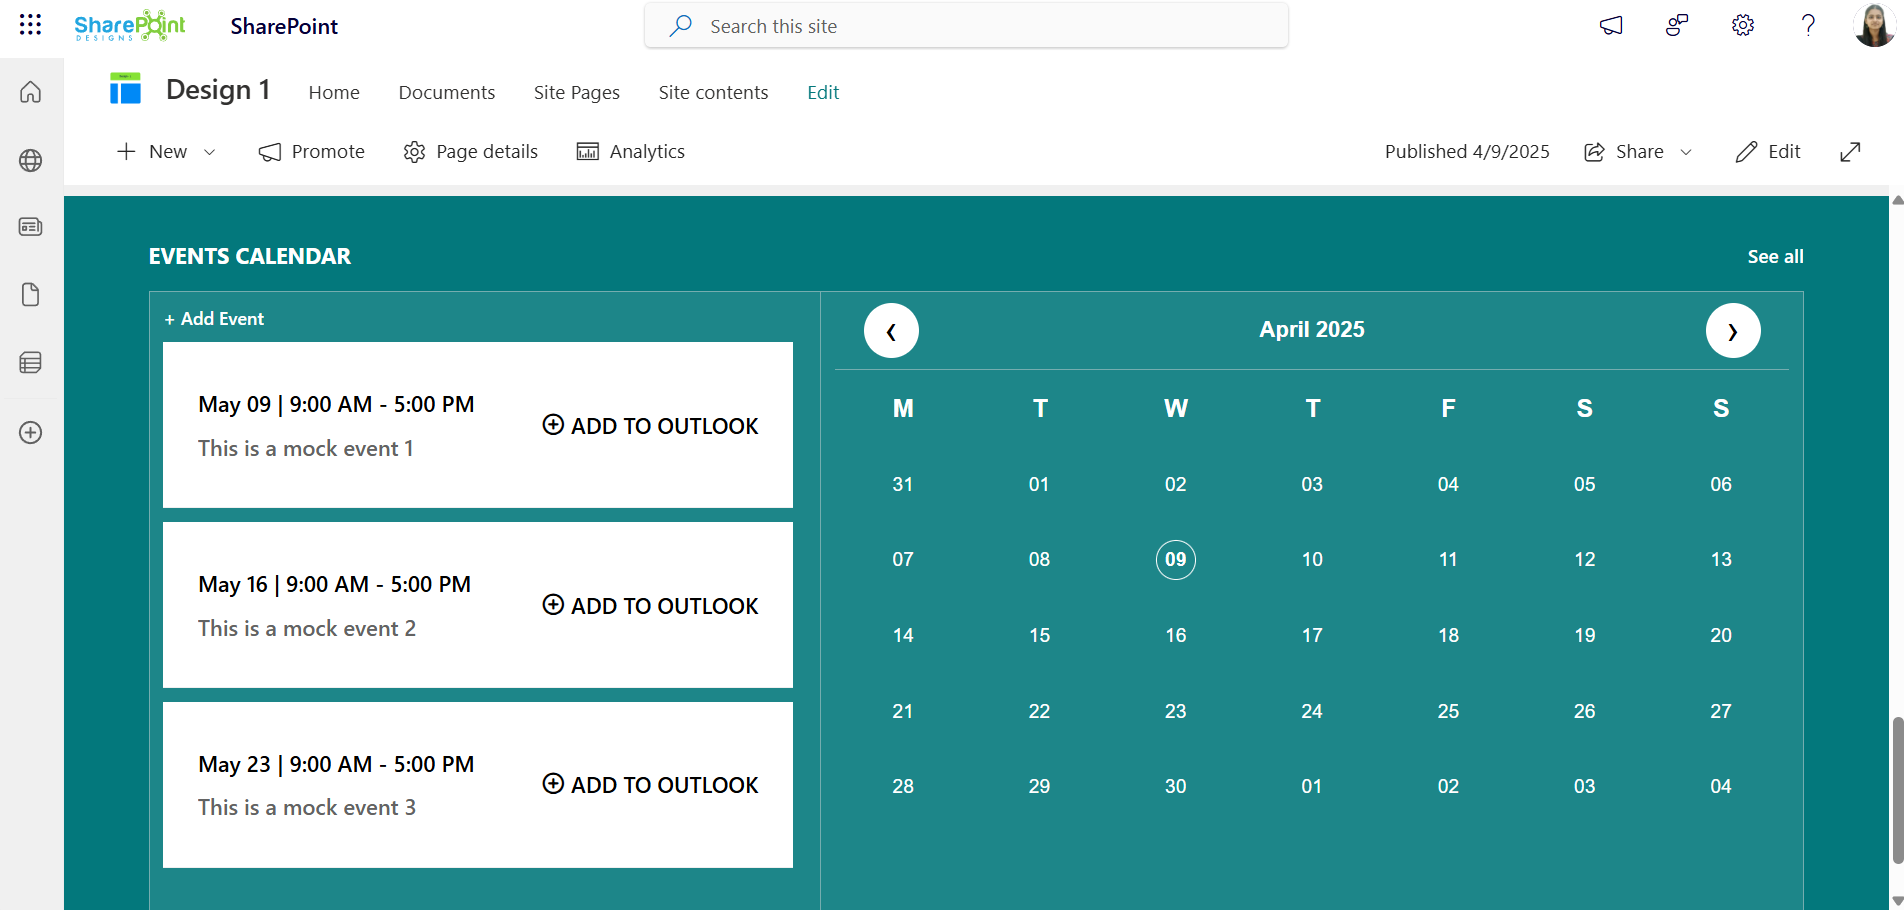
Task: Click the Search this site field
Action: pyautogui.click(x=966, y=26)
